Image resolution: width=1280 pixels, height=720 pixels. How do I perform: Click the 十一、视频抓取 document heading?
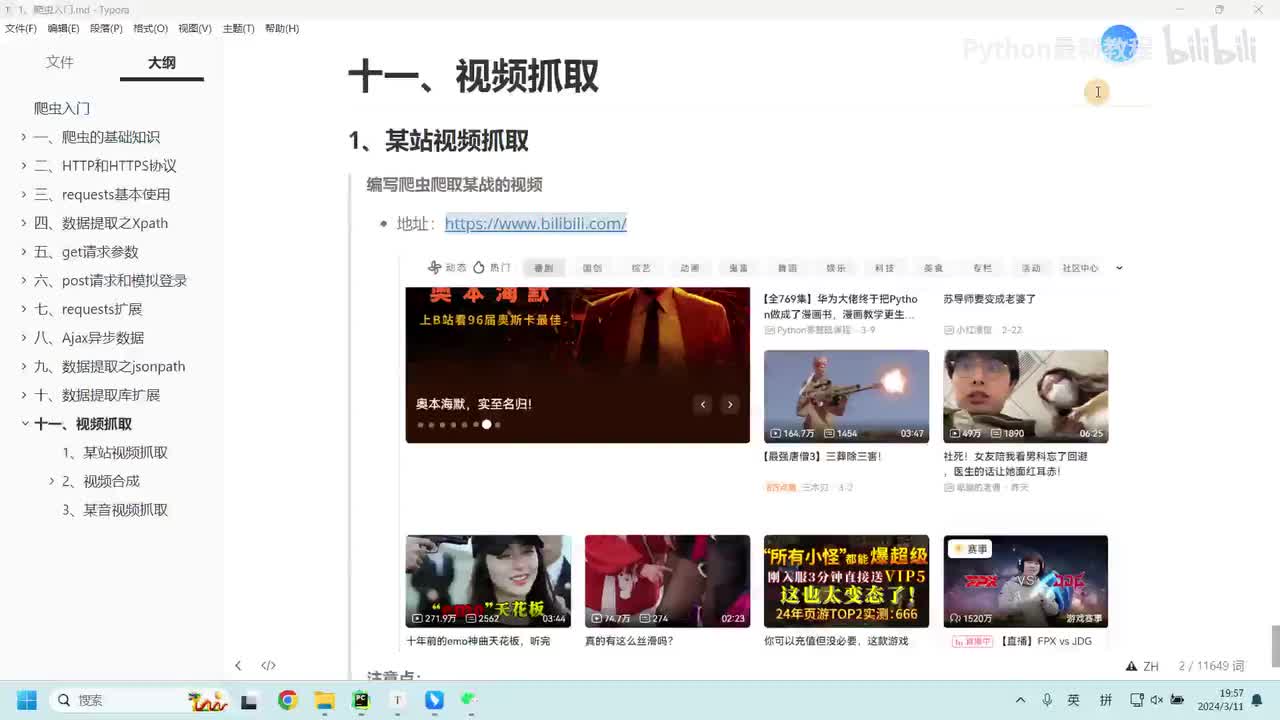click(x=473, y=76)
